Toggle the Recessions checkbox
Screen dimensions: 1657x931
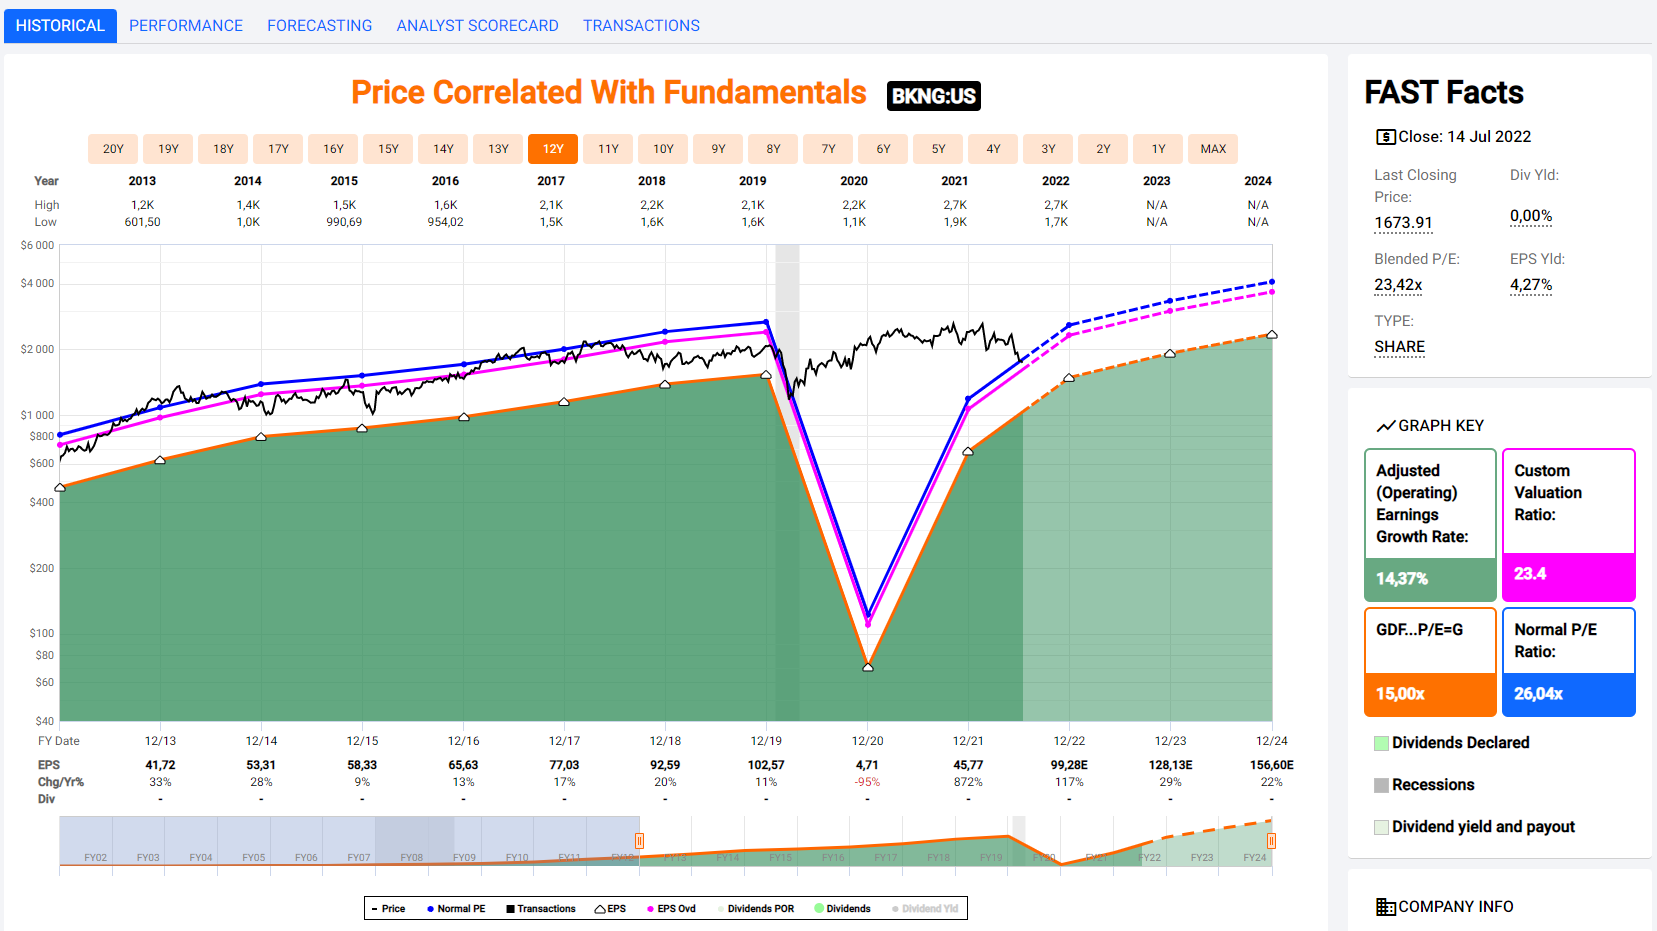click(1381, 785)
